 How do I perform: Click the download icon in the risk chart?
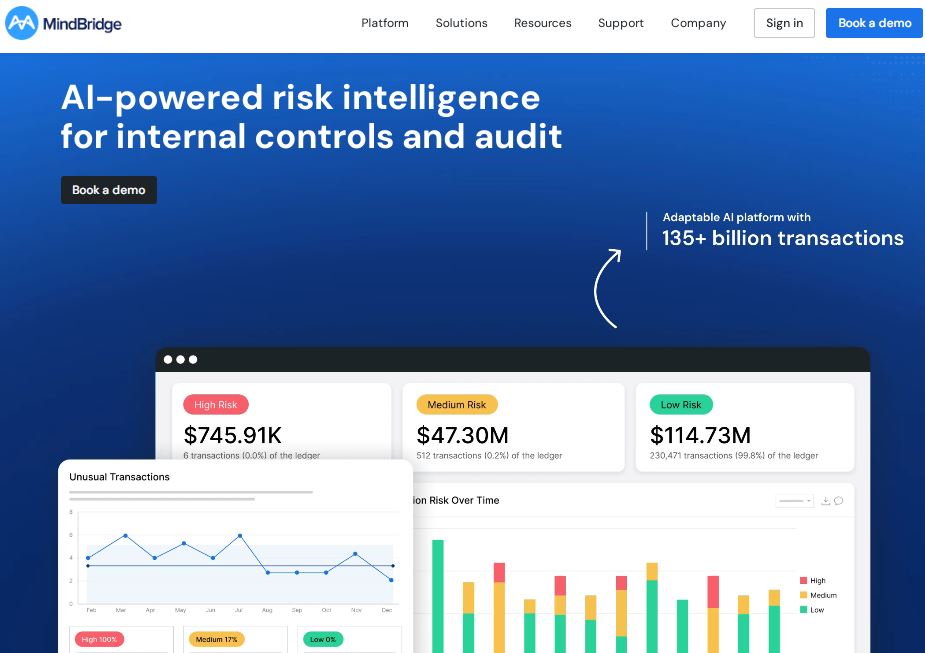825,501
